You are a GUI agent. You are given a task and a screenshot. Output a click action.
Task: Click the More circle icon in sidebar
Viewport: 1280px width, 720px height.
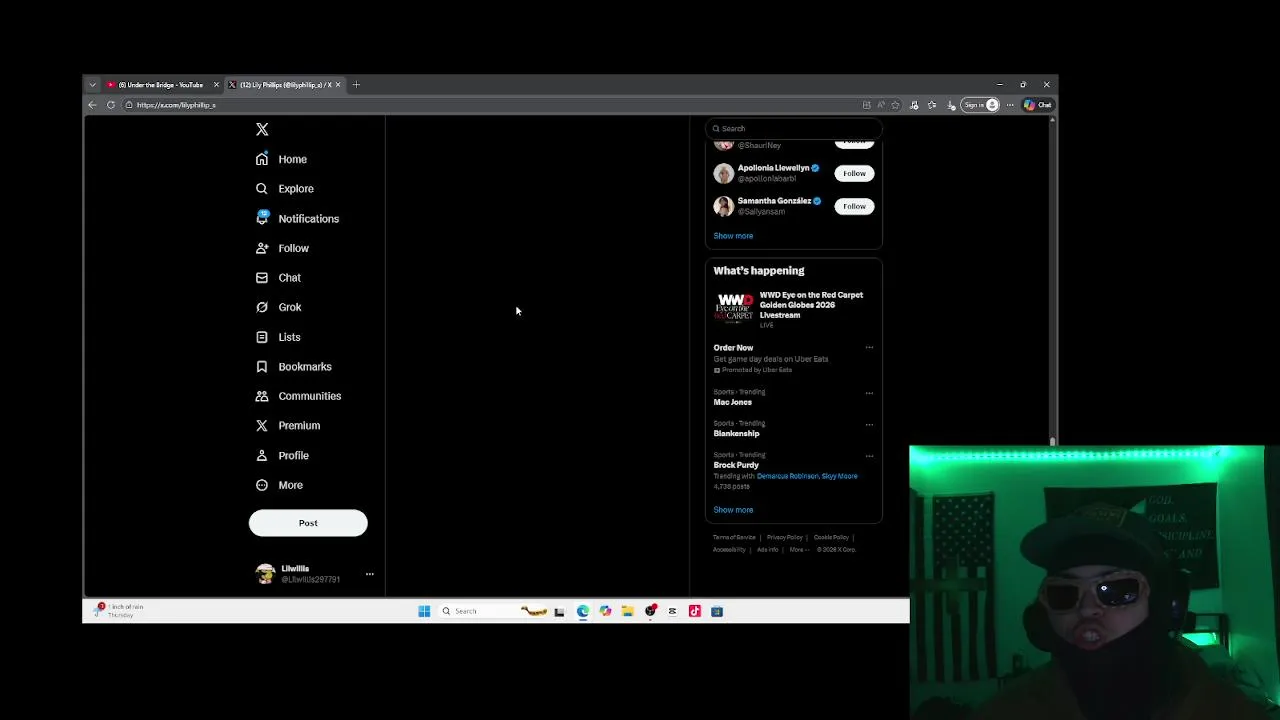coord(262,485)
